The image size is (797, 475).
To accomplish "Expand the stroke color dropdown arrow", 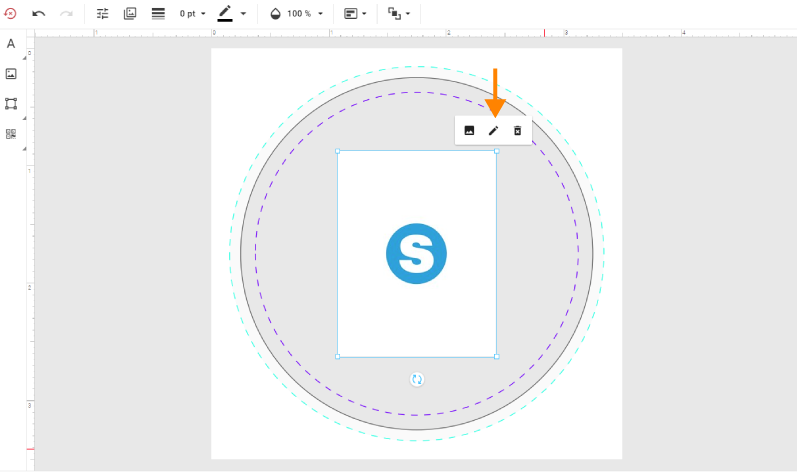I will (243, 14).
